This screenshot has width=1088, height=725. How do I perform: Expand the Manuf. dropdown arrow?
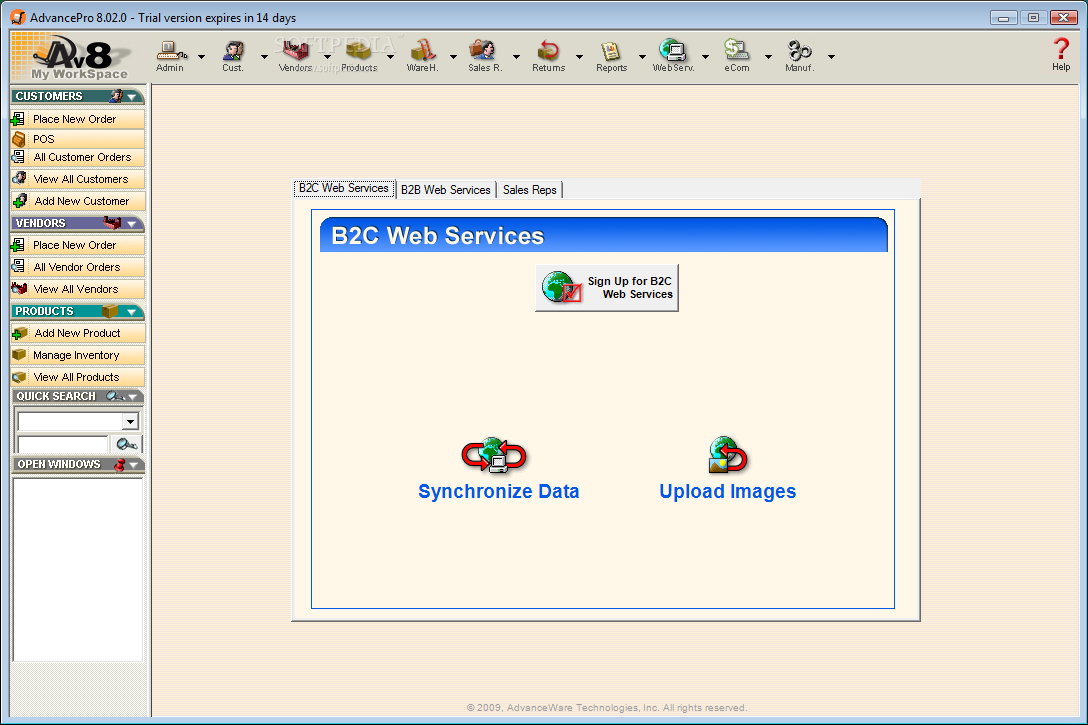click(x=831, y=57)
